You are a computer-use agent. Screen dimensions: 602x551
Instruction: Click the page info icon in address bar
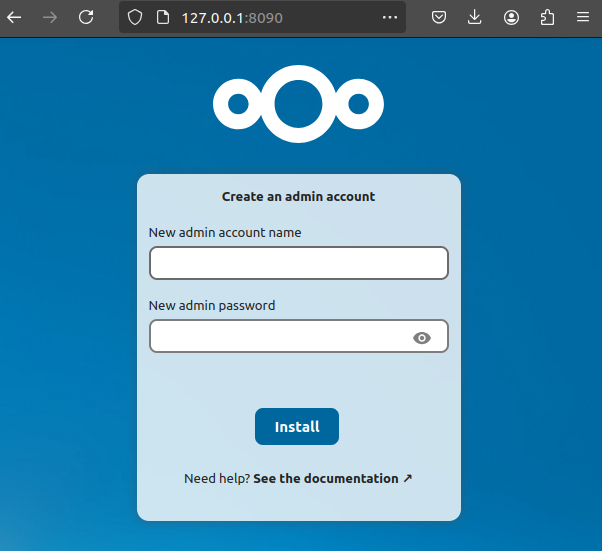click(x=163, y=18)
